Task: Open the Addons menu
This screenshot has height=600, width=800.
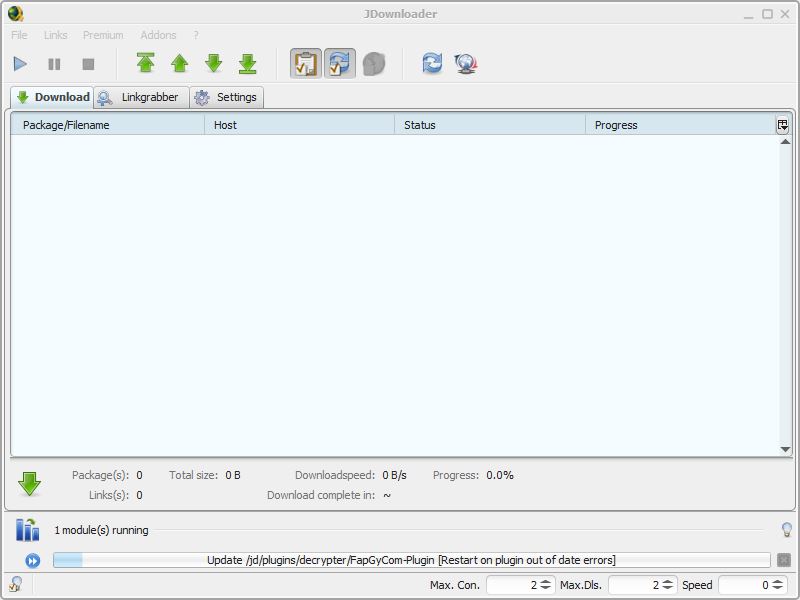Action: click(158, 35)
